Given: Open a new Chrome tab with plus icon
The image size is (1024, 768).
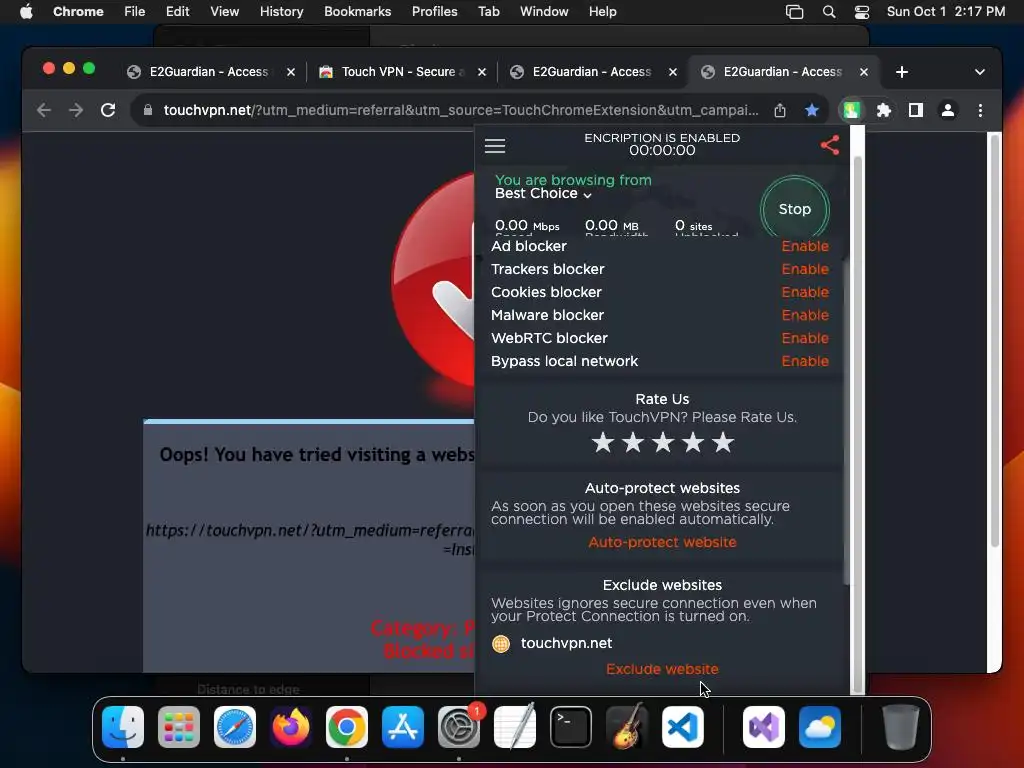Looking at the screenshot, I should tap(902, 72).
